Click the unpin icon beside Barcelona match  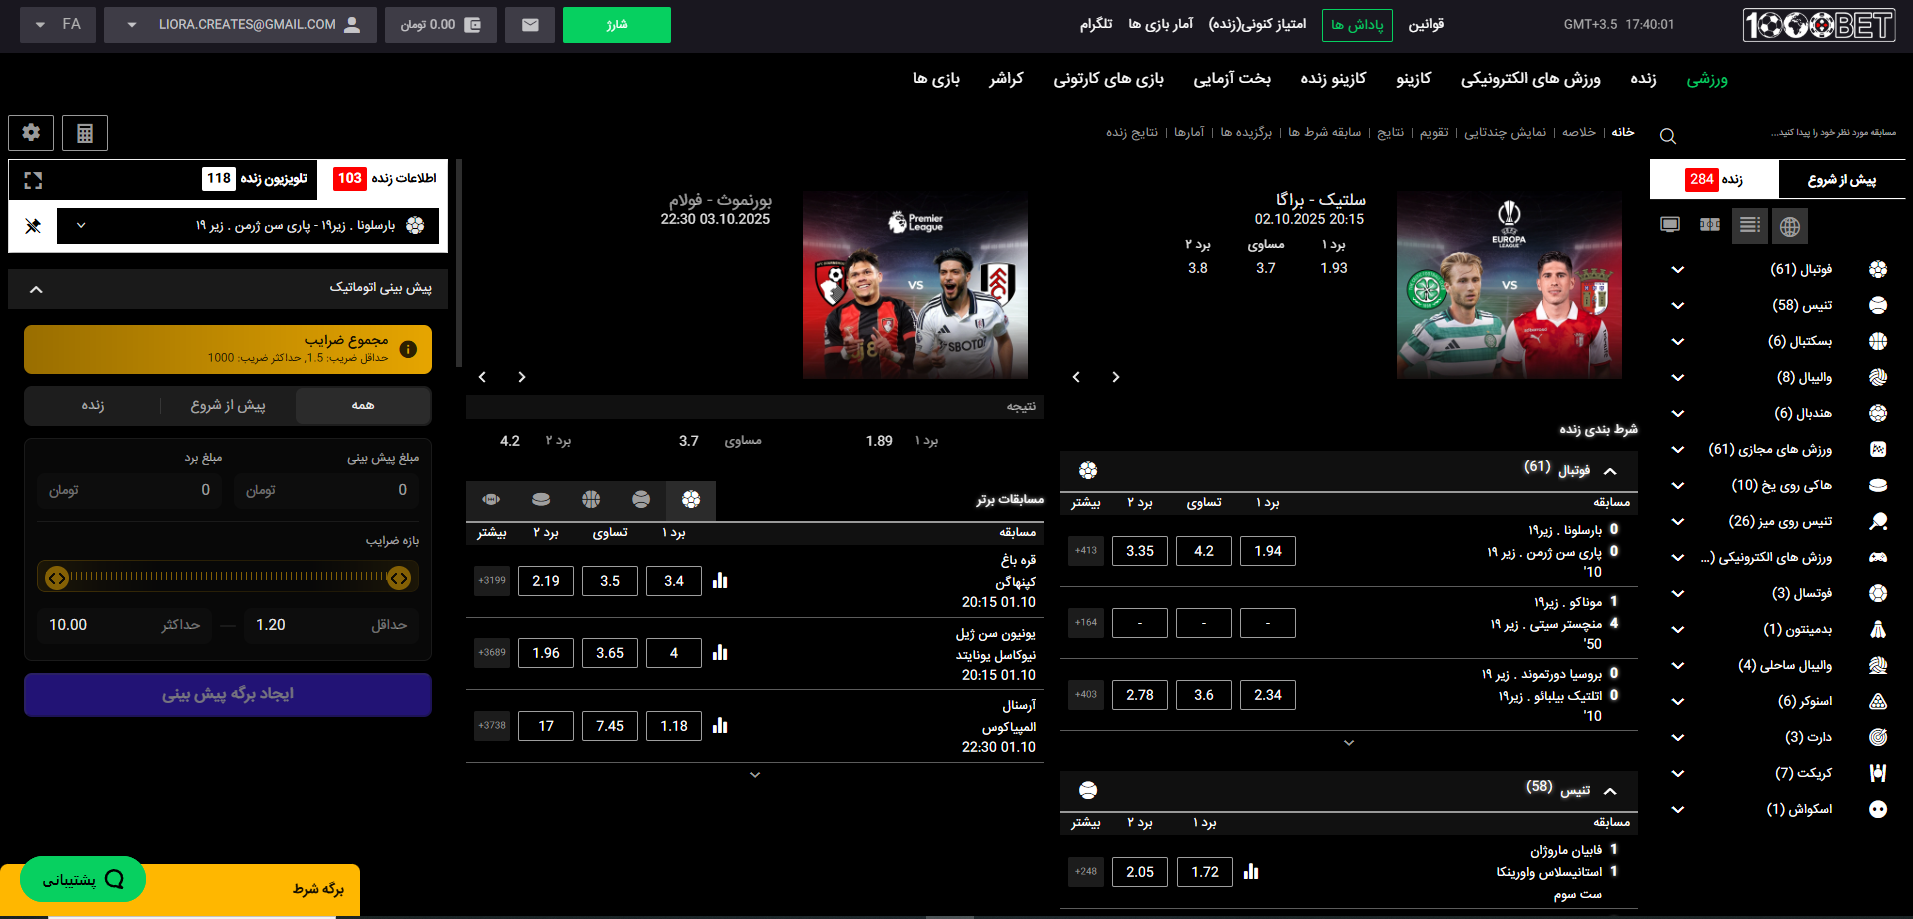(x=33, y=226)
